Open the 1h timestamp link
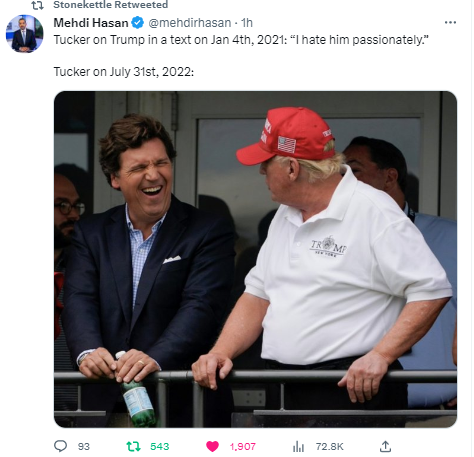 247,23
